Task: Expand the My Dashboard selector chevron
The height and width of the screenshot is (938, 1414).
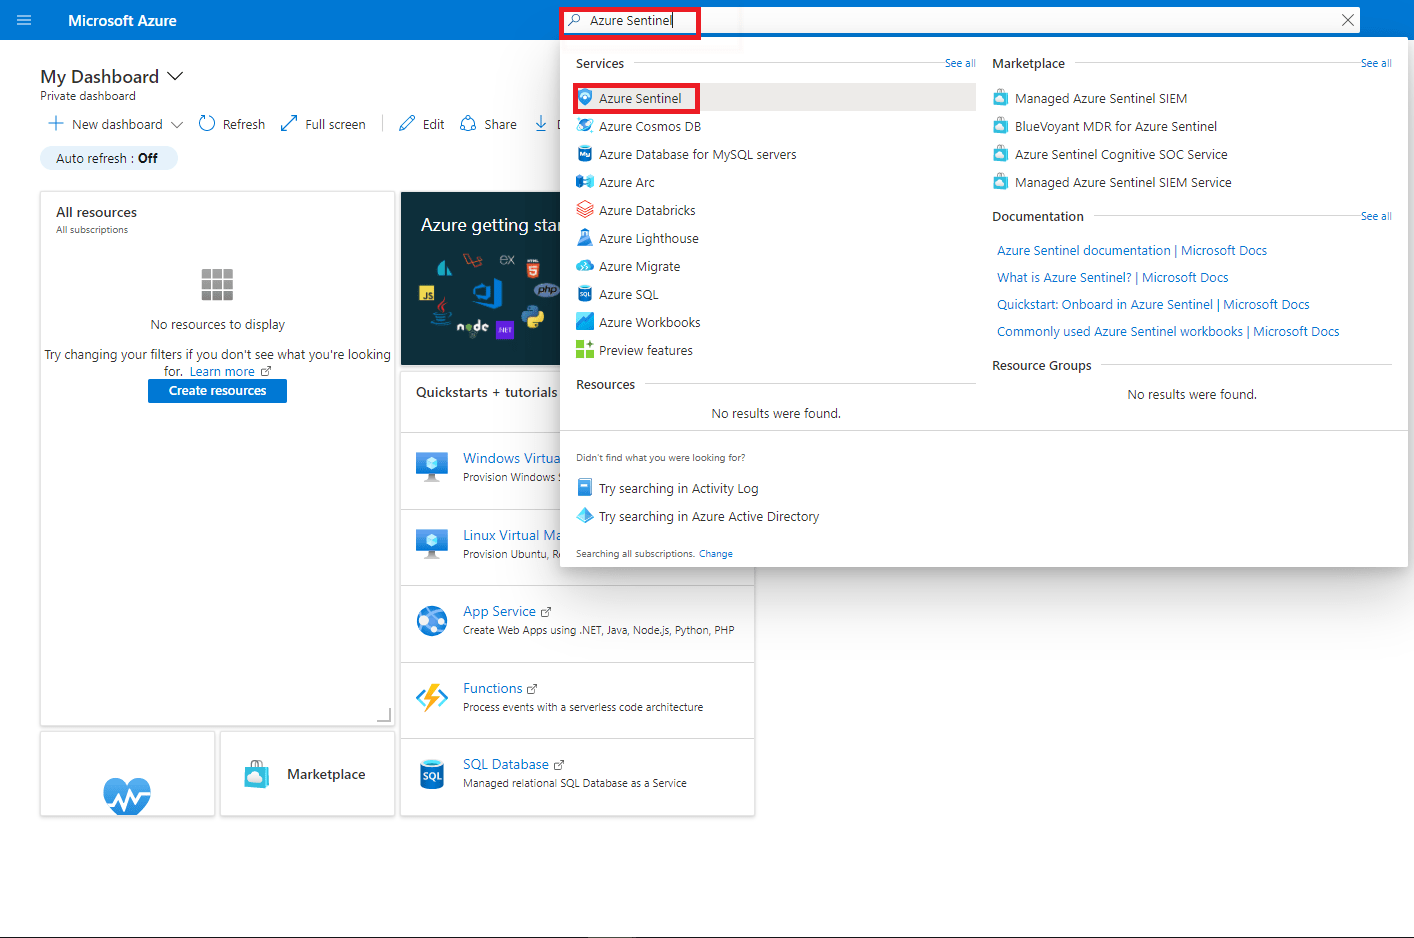Action: coord(175,76)
